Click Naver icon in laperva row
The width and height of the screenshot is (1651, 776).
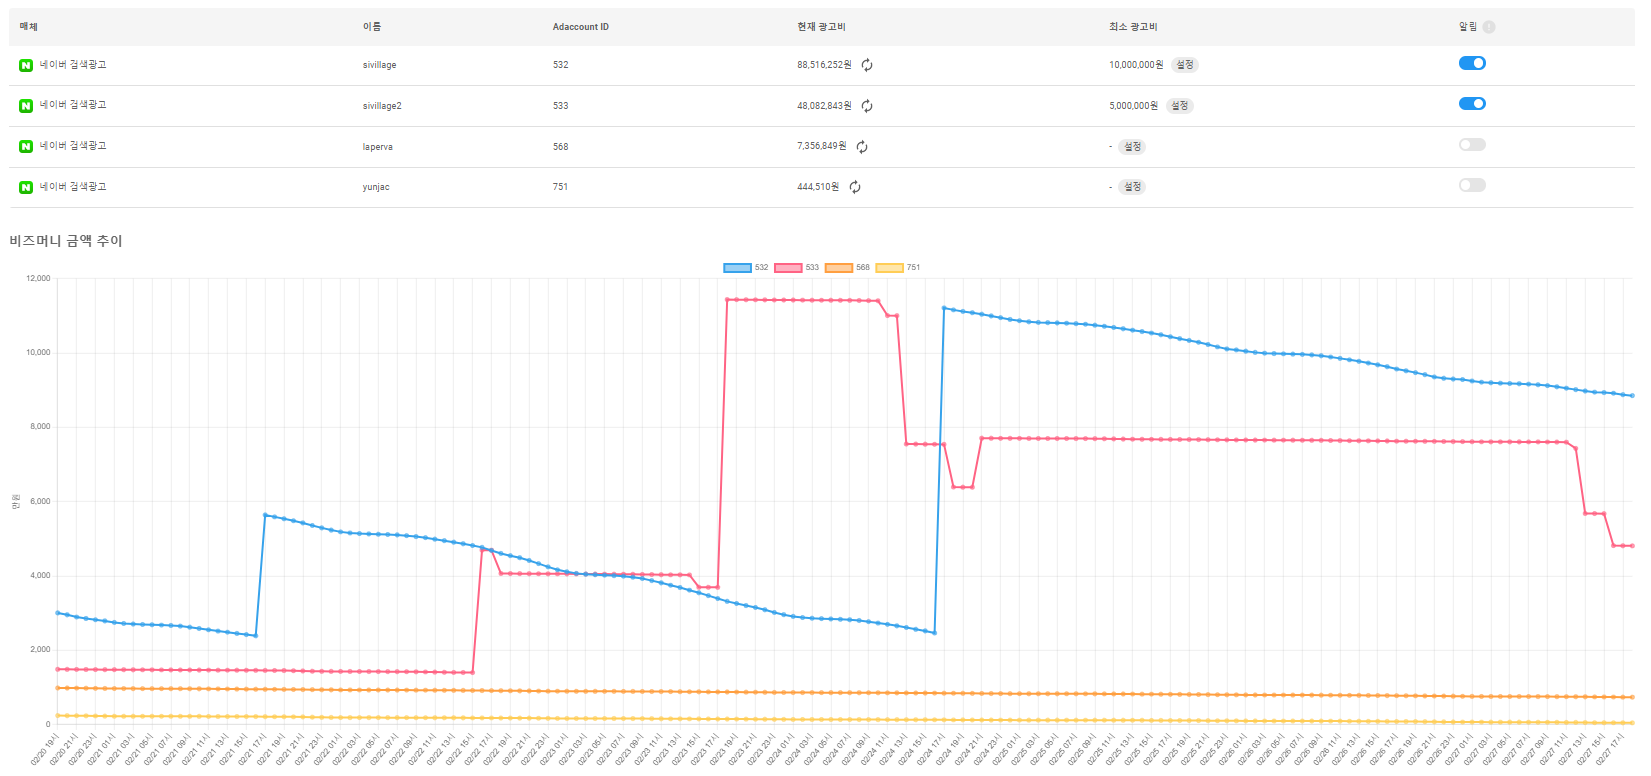tap(26, 147)
